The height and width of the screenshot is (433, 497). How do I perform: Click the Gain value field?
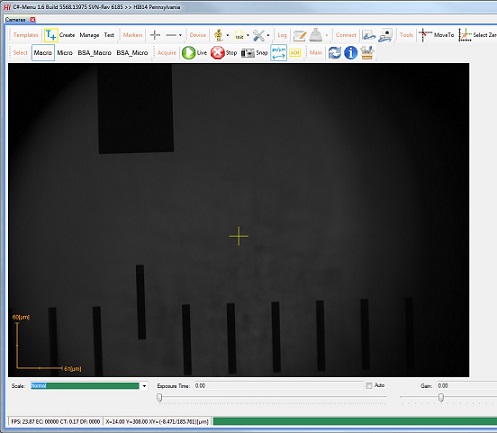(467, 386)
